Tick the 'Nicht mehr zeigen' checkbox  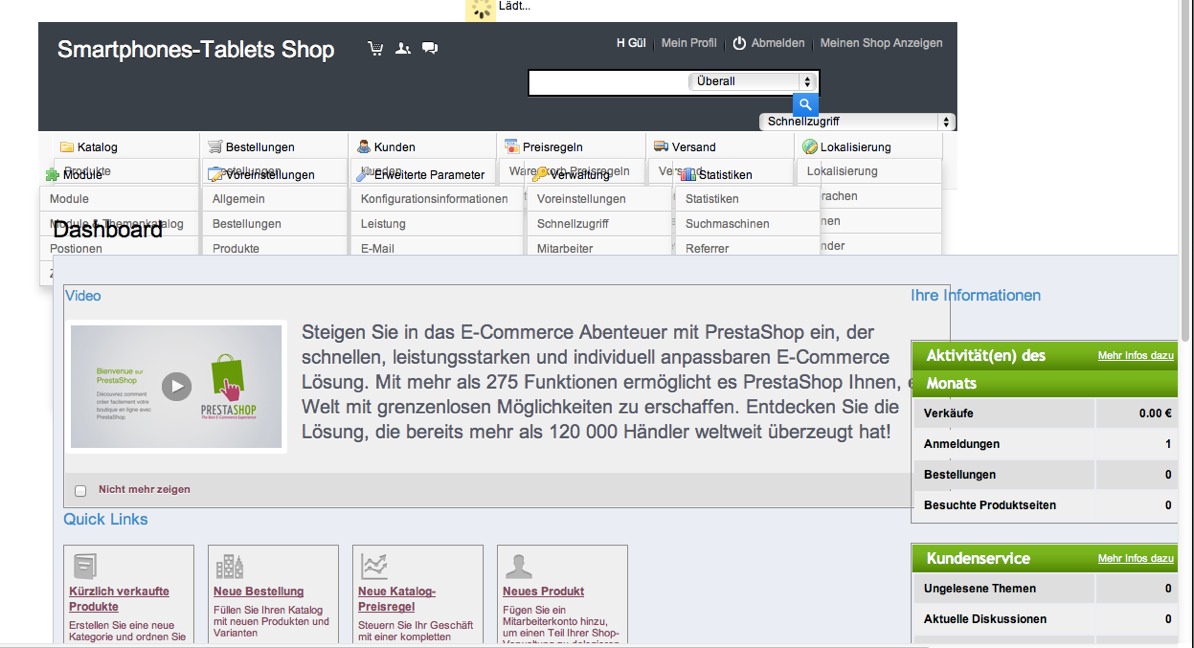tap(81, 490)
